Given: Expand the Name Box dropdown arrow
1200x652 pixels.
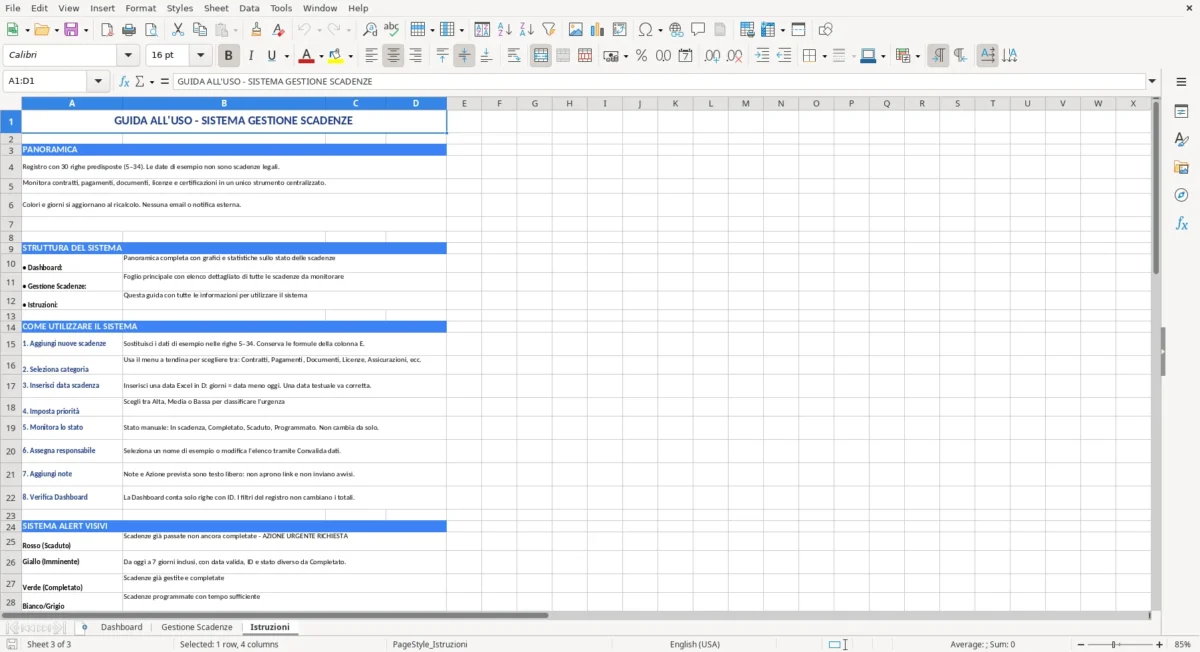Looking at the screenshot, I should point(98,81).
